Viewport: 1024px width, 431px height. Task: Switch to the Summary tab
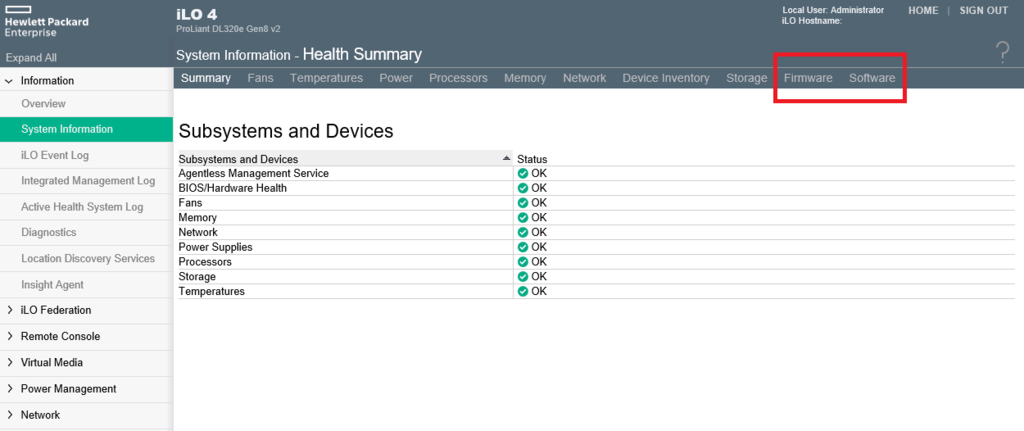[x=206, y=78]
